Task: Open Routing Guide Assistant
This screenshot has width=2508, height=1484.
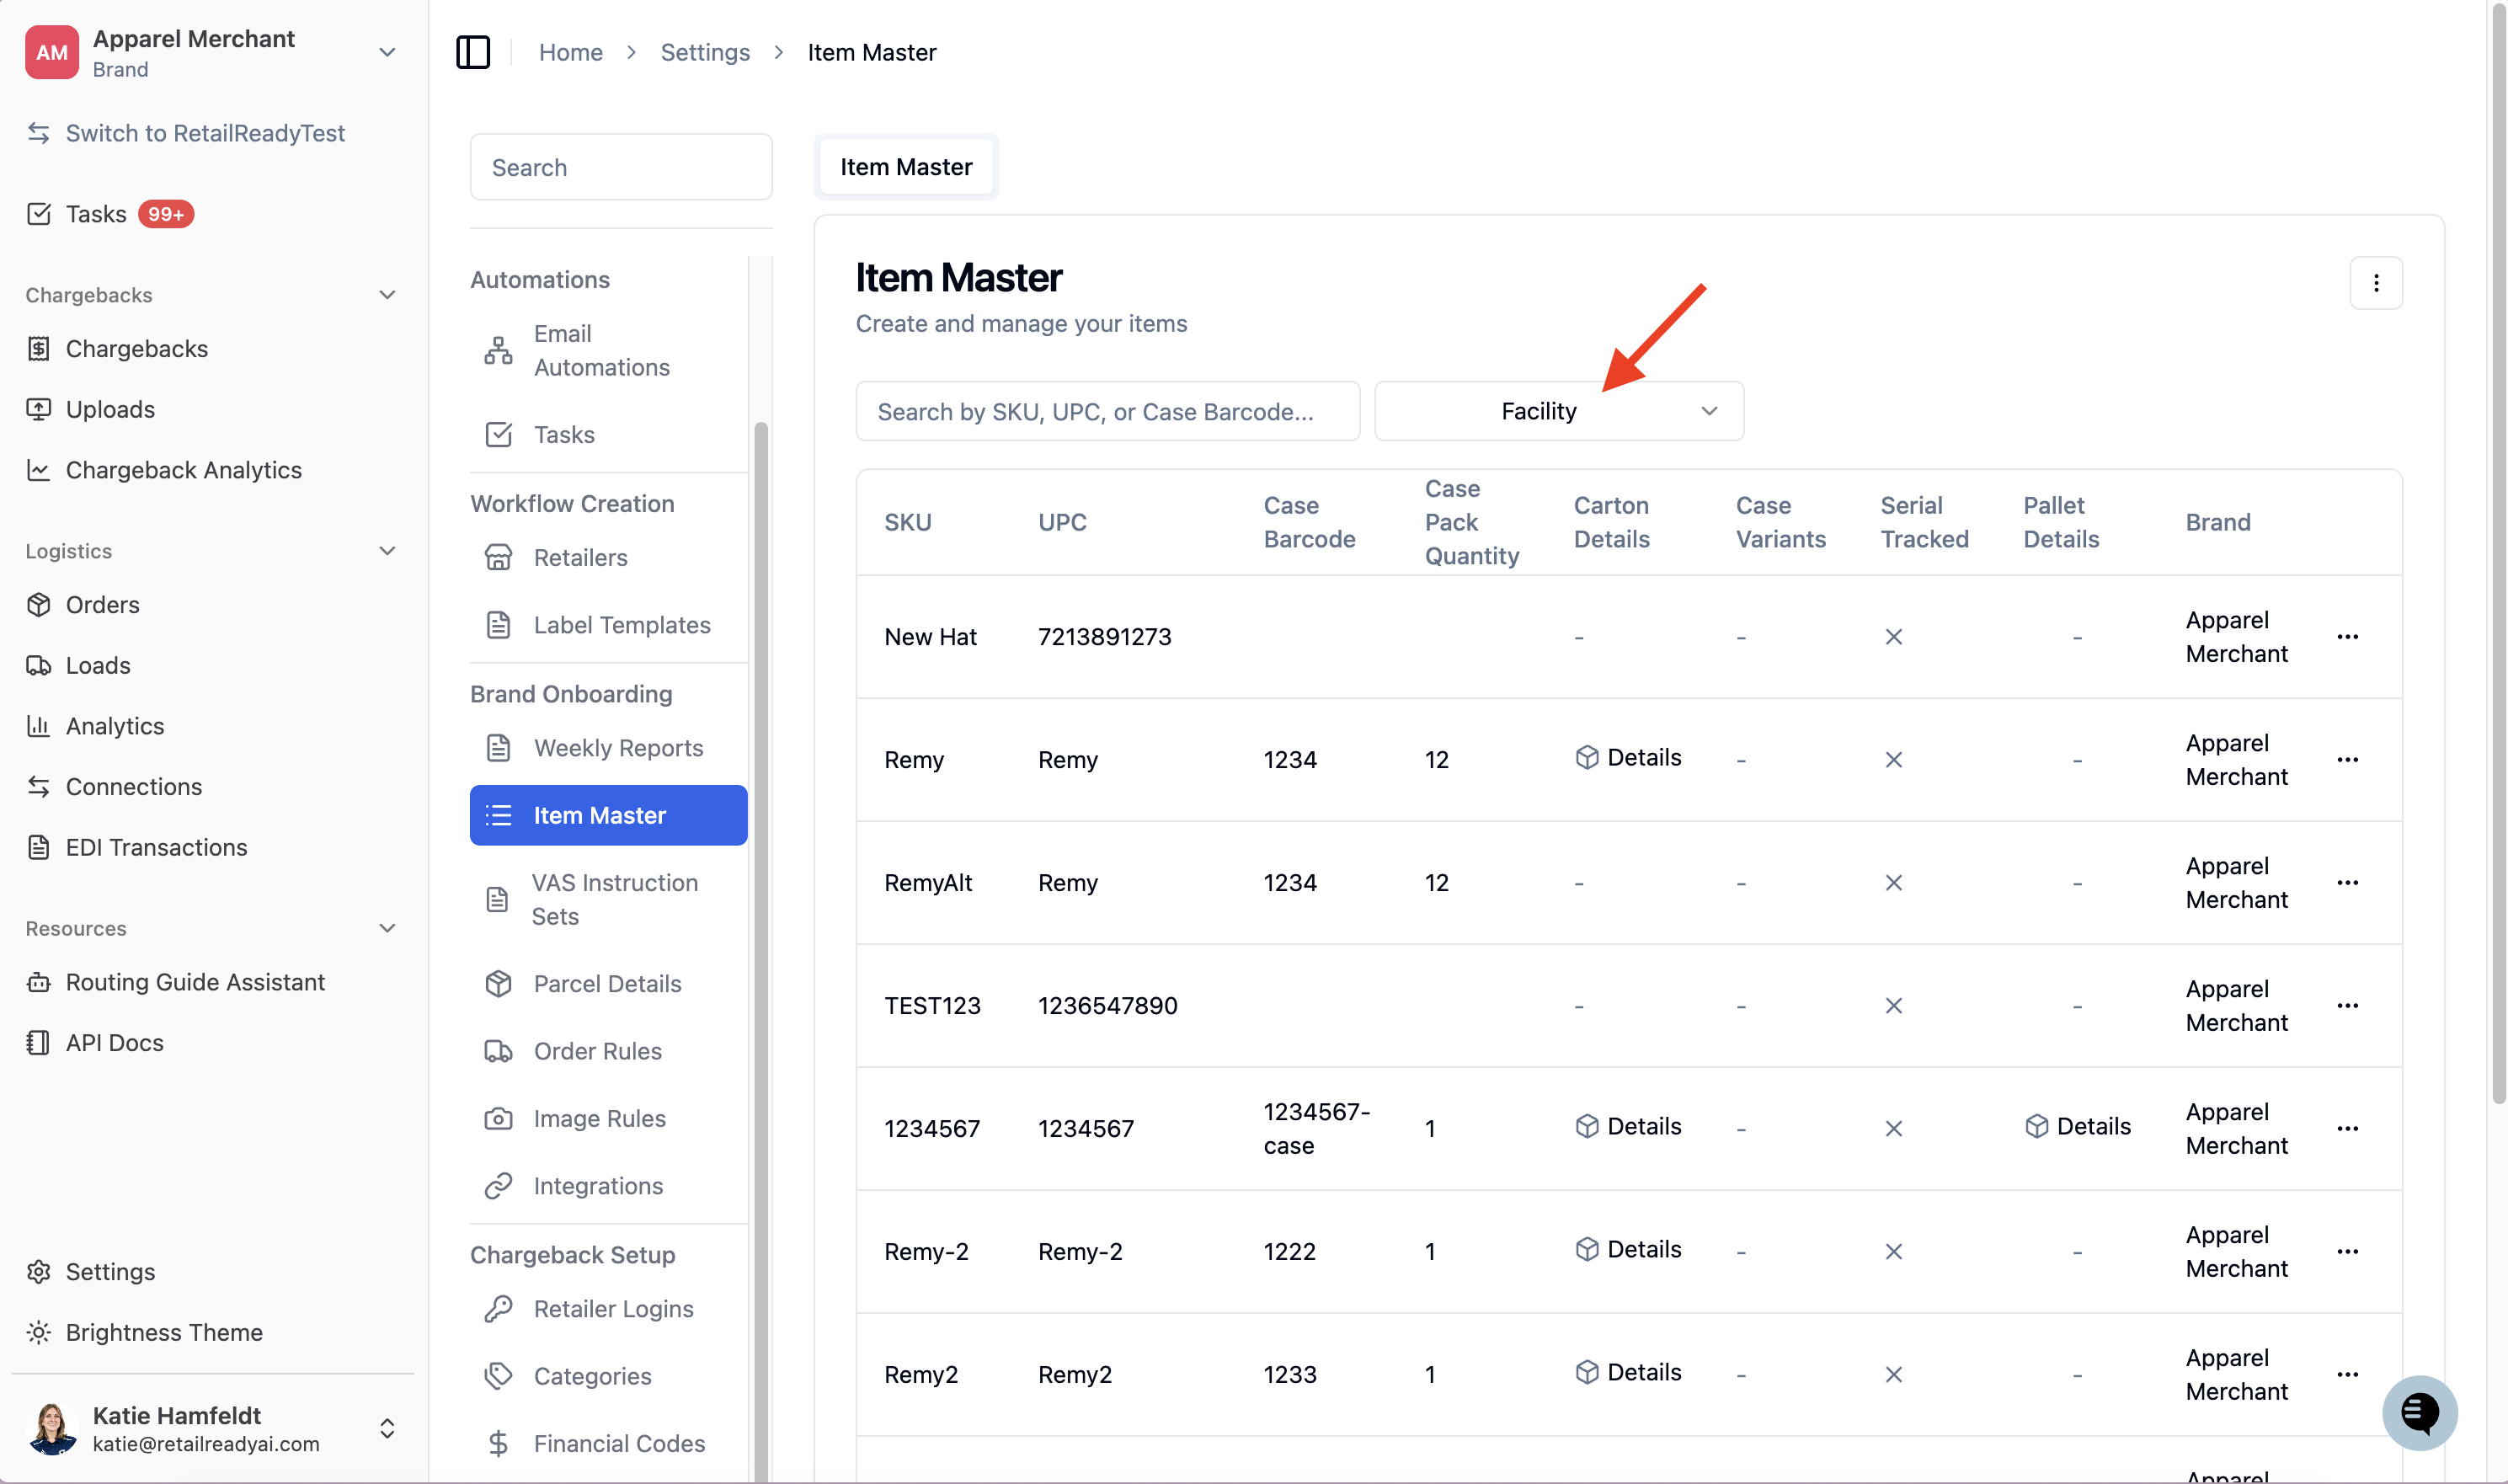Action: 176,982
